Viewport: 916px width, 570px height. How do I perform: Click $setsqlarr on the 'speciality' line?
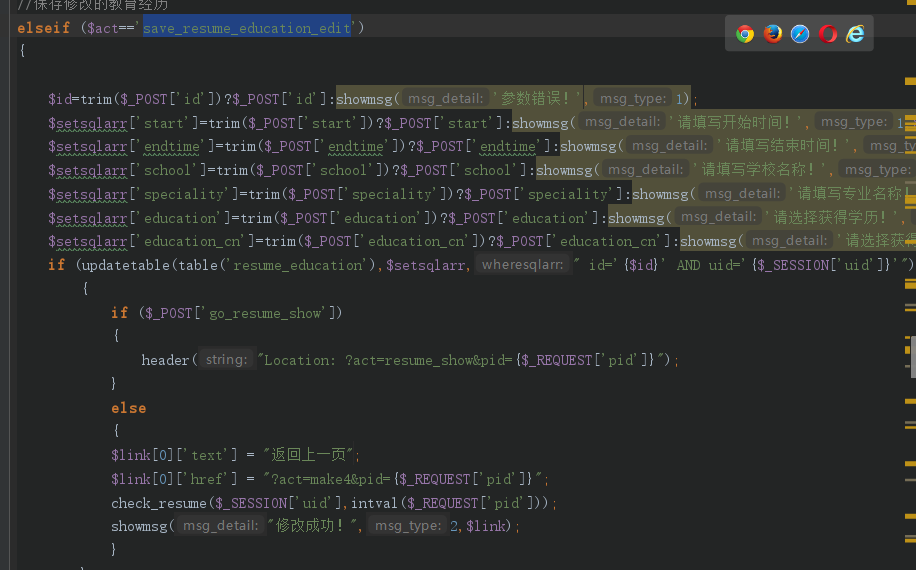88,194
